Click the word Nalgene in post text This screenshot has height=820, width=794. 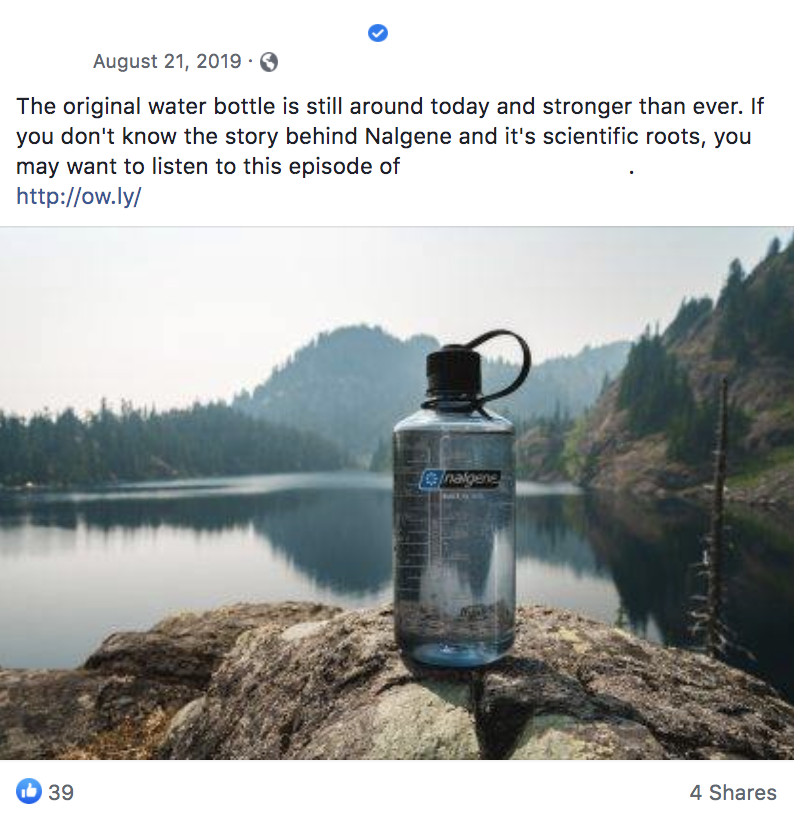(408, 136)
